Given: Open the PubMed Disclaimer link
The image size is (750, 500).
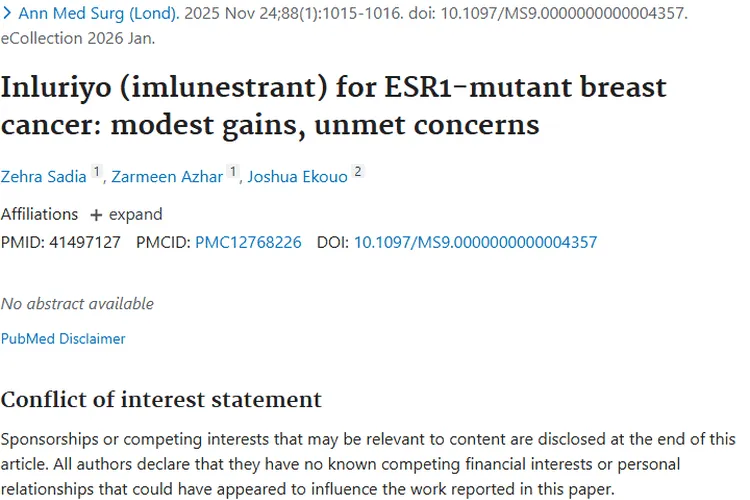Looking at the screenshot, I should pos(63,339).
